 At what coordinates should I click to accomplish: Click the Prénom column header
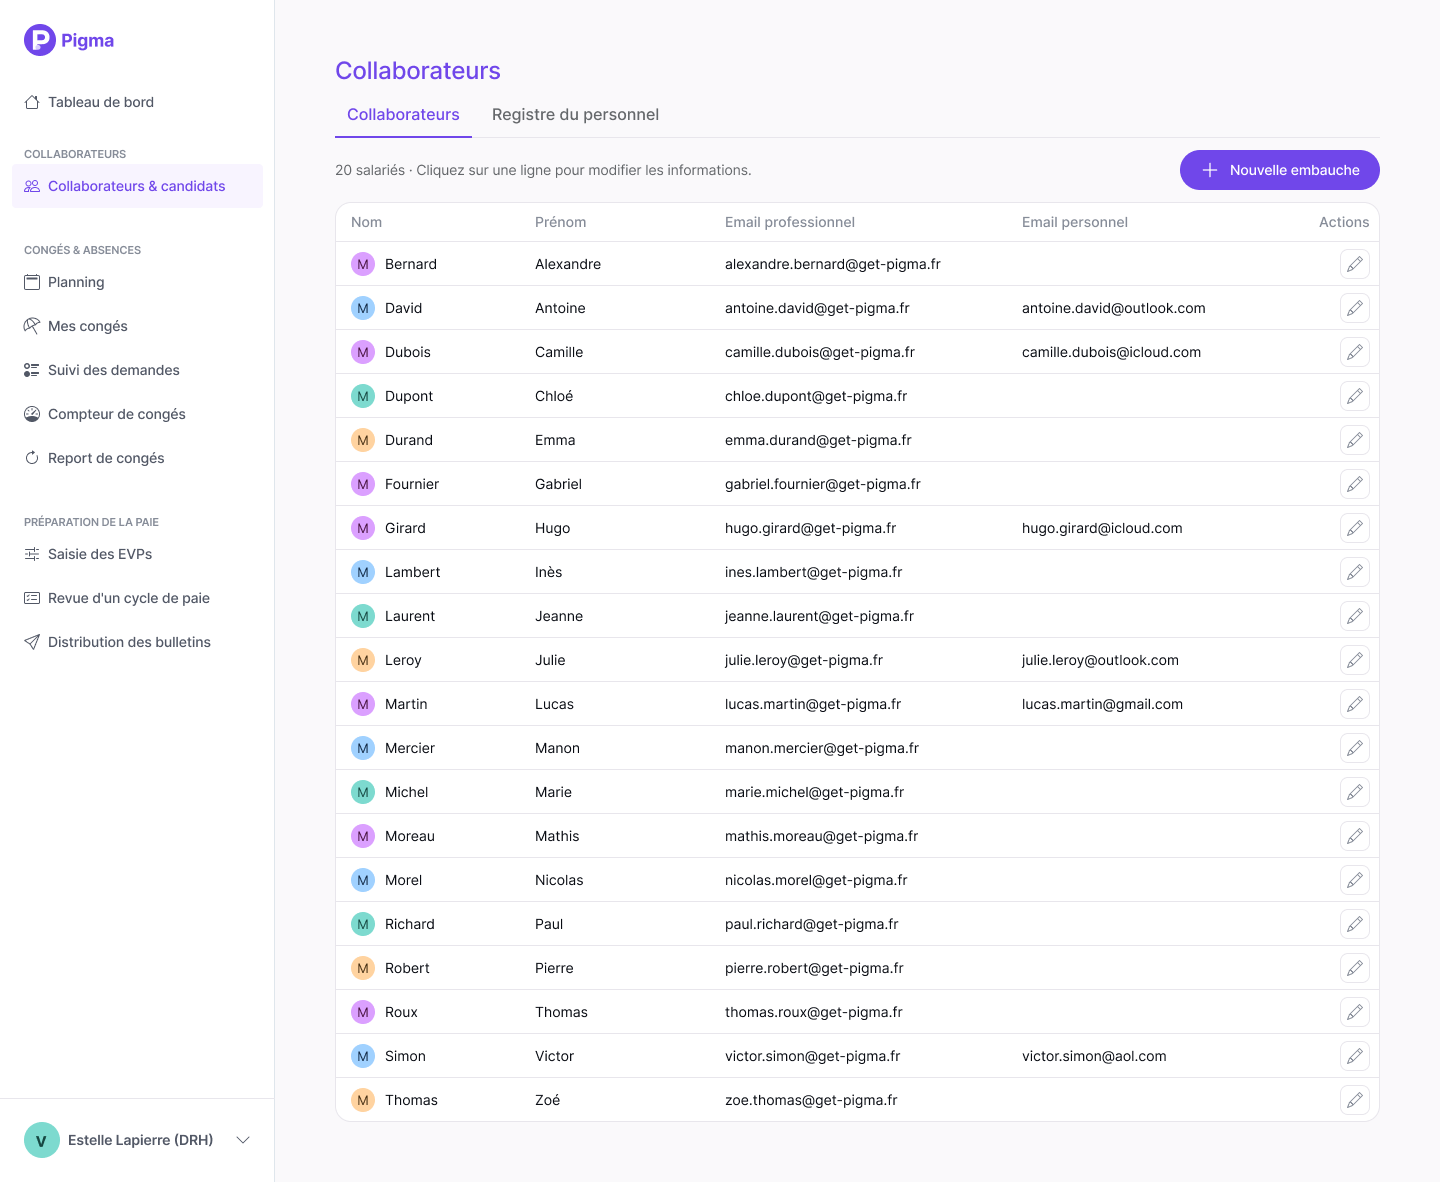click(560, 222)
